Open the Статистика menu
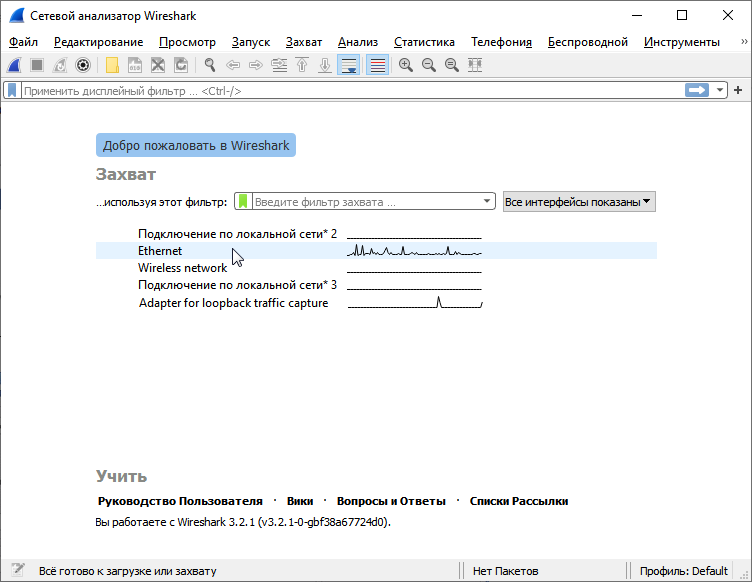The image size is (752, 582). coord(424,42)
